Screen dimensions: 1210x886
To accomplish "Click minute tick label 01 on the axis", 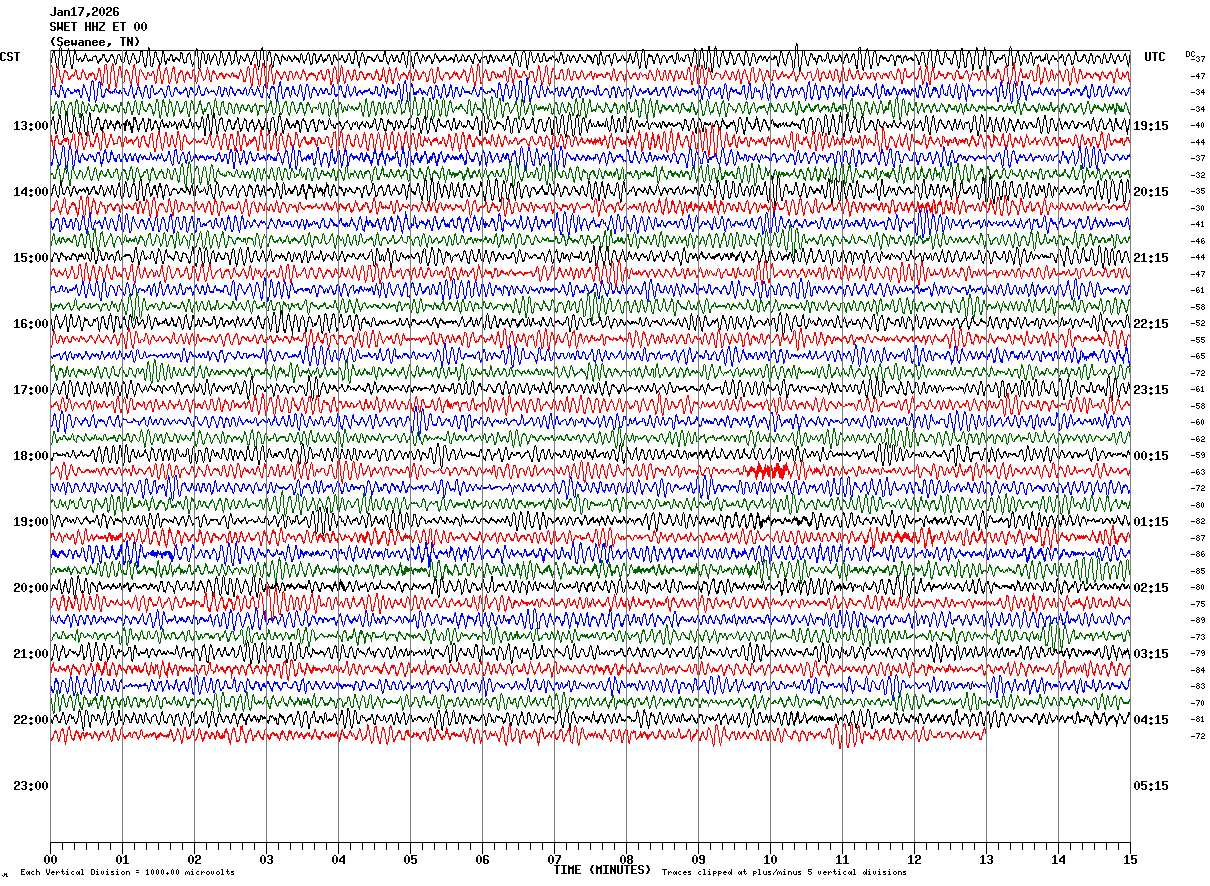I will 122,859.
